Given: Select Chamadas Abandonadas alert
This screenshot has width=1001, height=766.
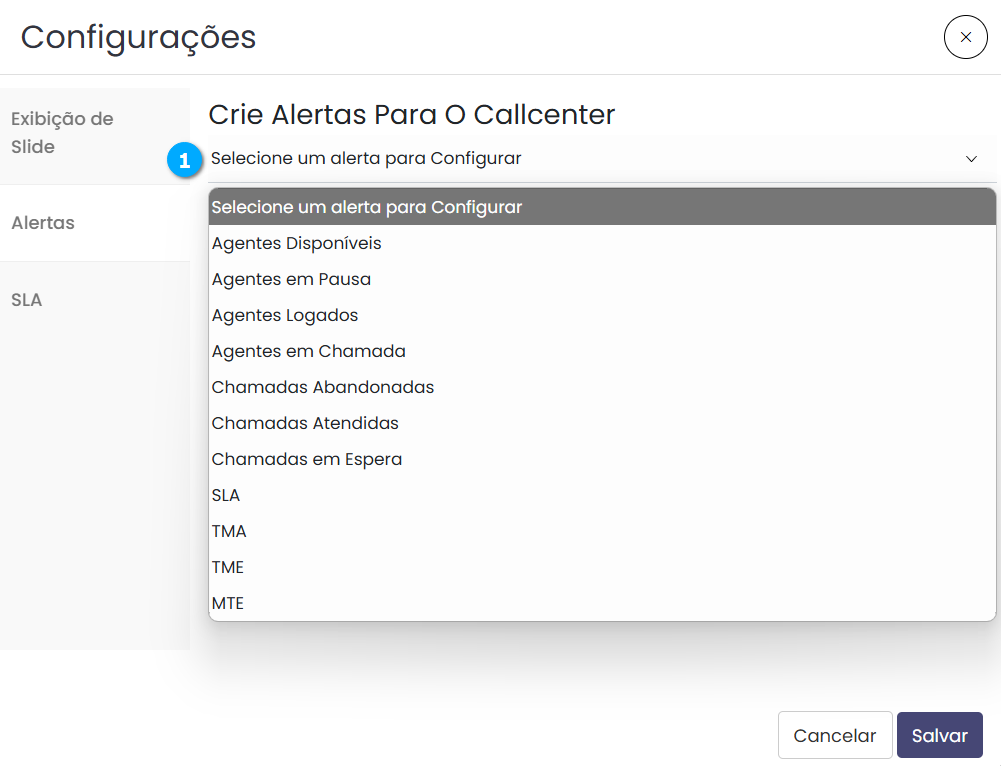Looking at the screenshot, I should click(323, 387).
